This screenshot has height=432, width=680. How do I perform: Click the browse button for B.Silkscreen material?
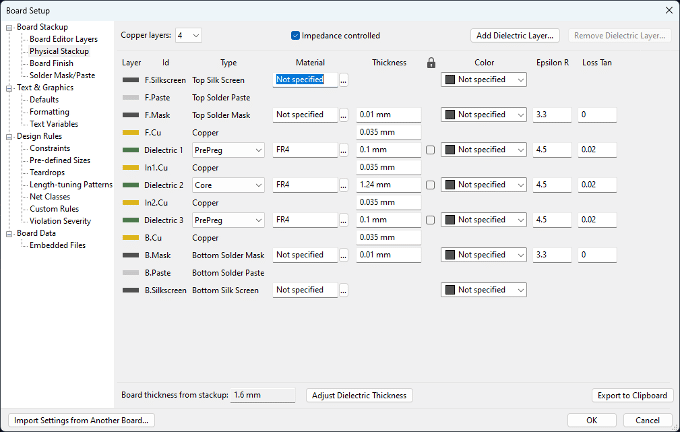click(x=344, y=290)
